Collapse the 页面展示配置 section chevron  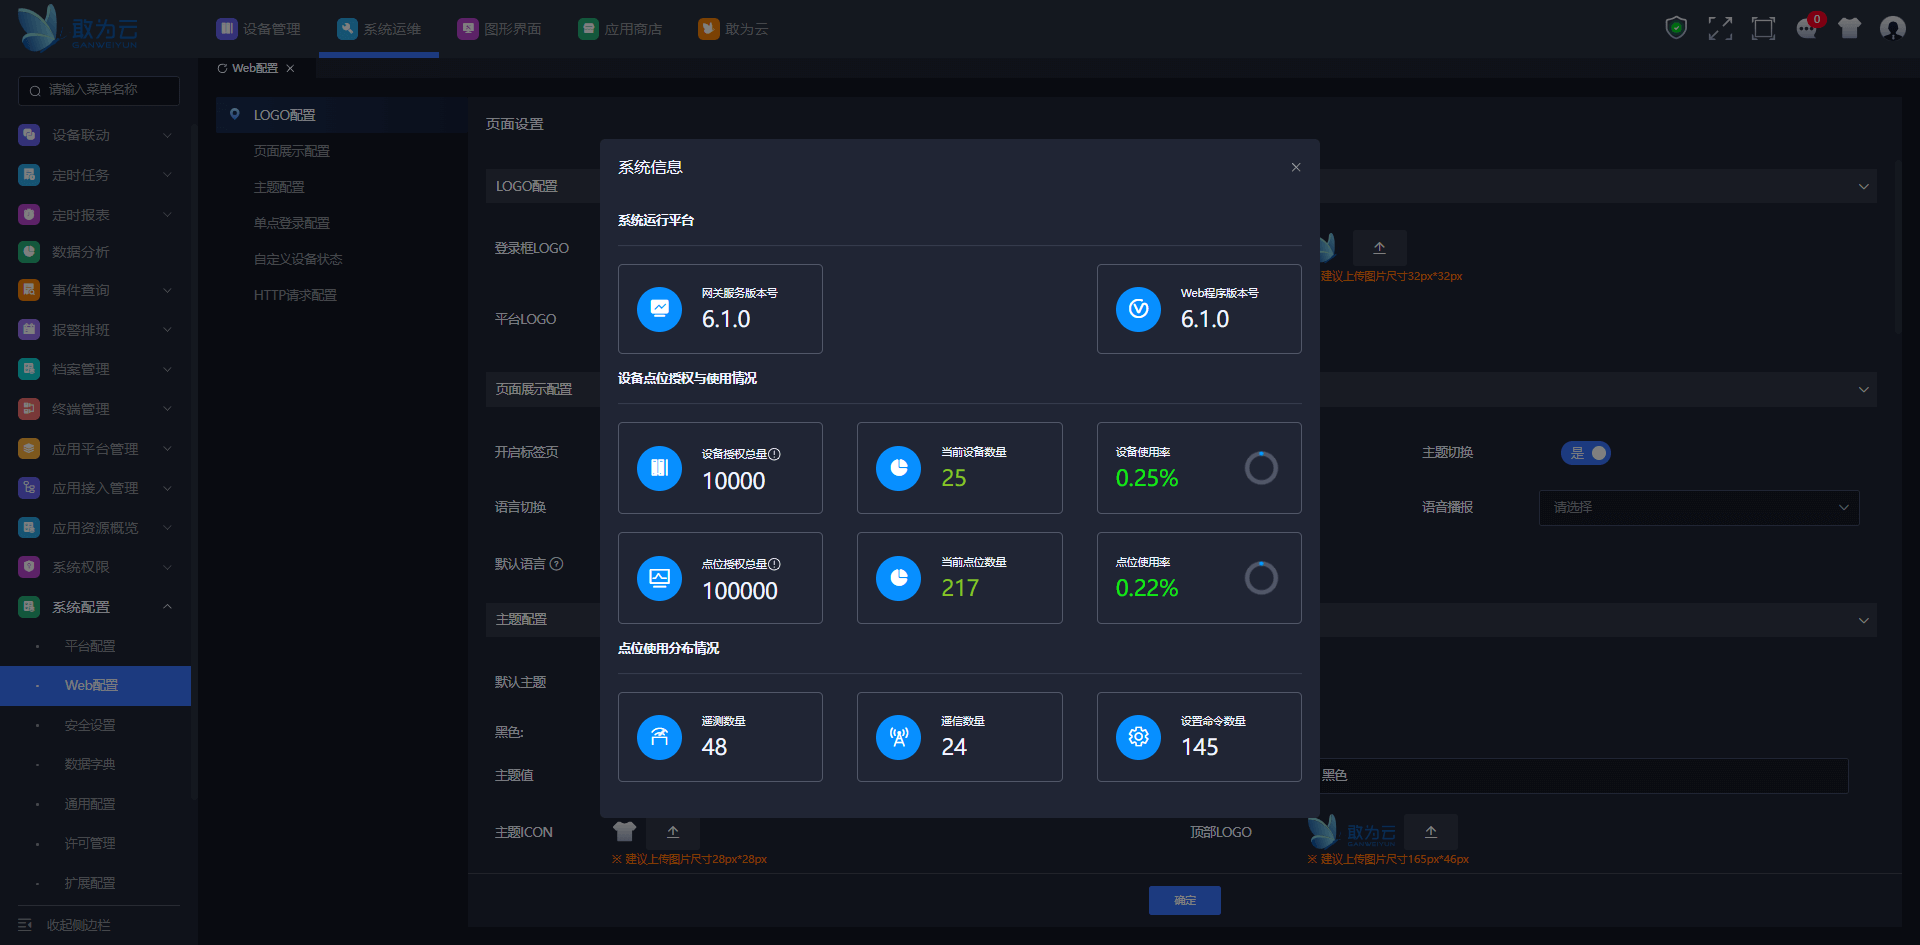(x=1863, y=390)
